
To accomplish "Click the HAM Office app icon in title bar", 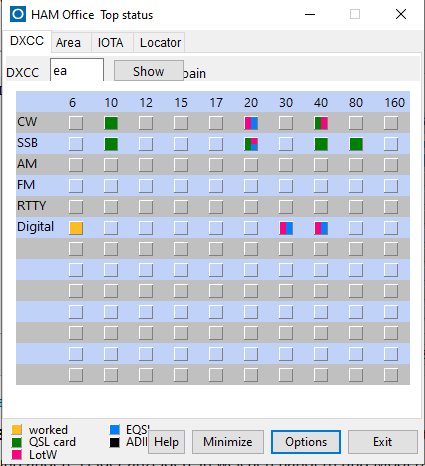I will pos(18,14).
